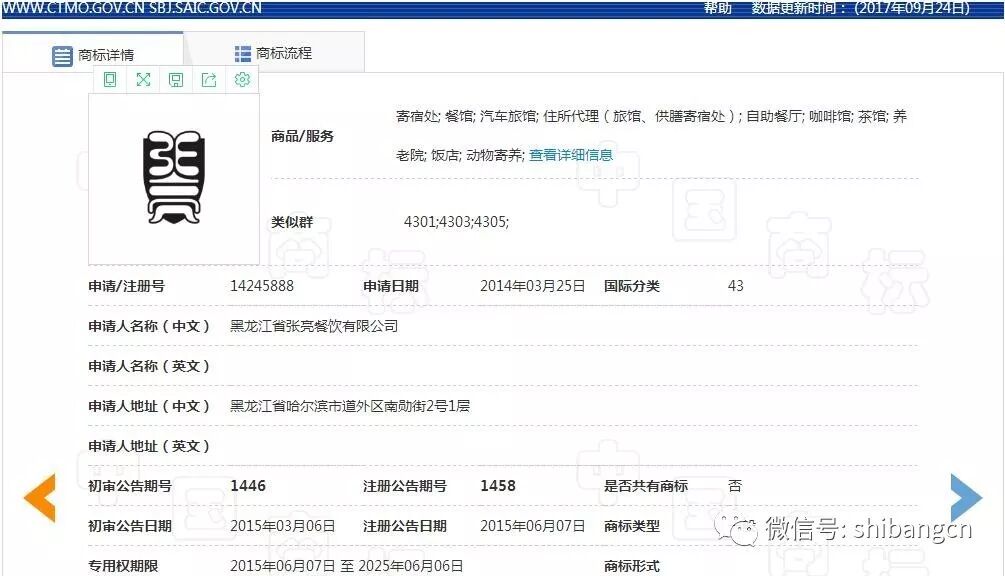Switch to the 商标详情 tab

tap(93, 54)
